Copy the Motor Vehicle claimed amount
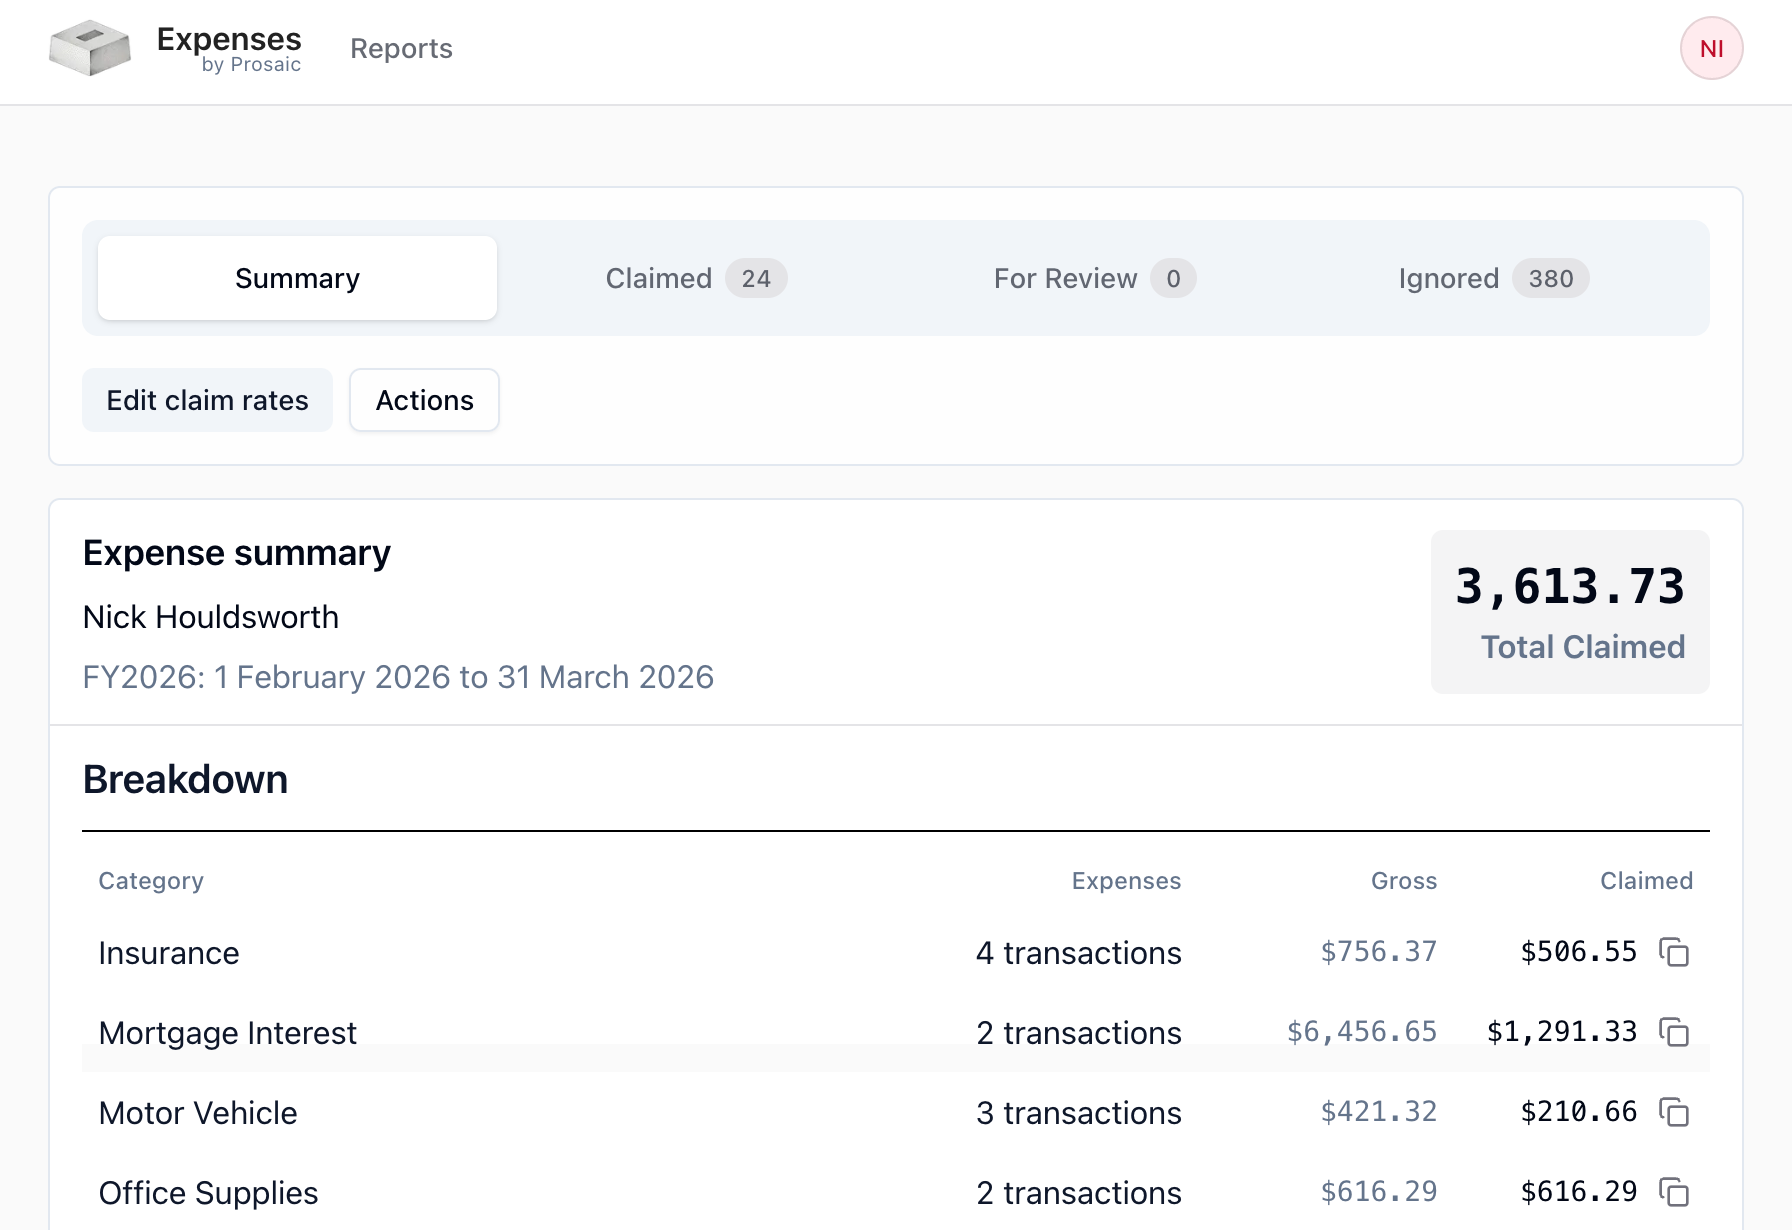Screen dimensions: 1792x1230 1674,1112
